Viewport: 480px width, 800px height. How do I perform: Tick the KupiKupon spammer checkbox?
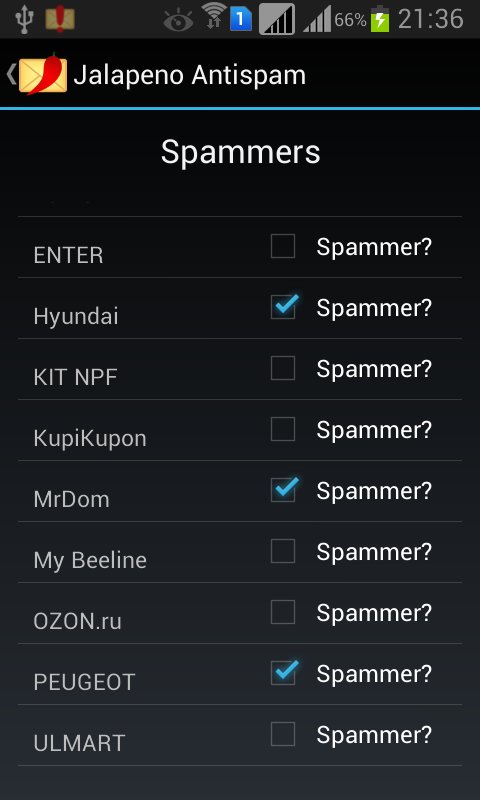point(283,429)
